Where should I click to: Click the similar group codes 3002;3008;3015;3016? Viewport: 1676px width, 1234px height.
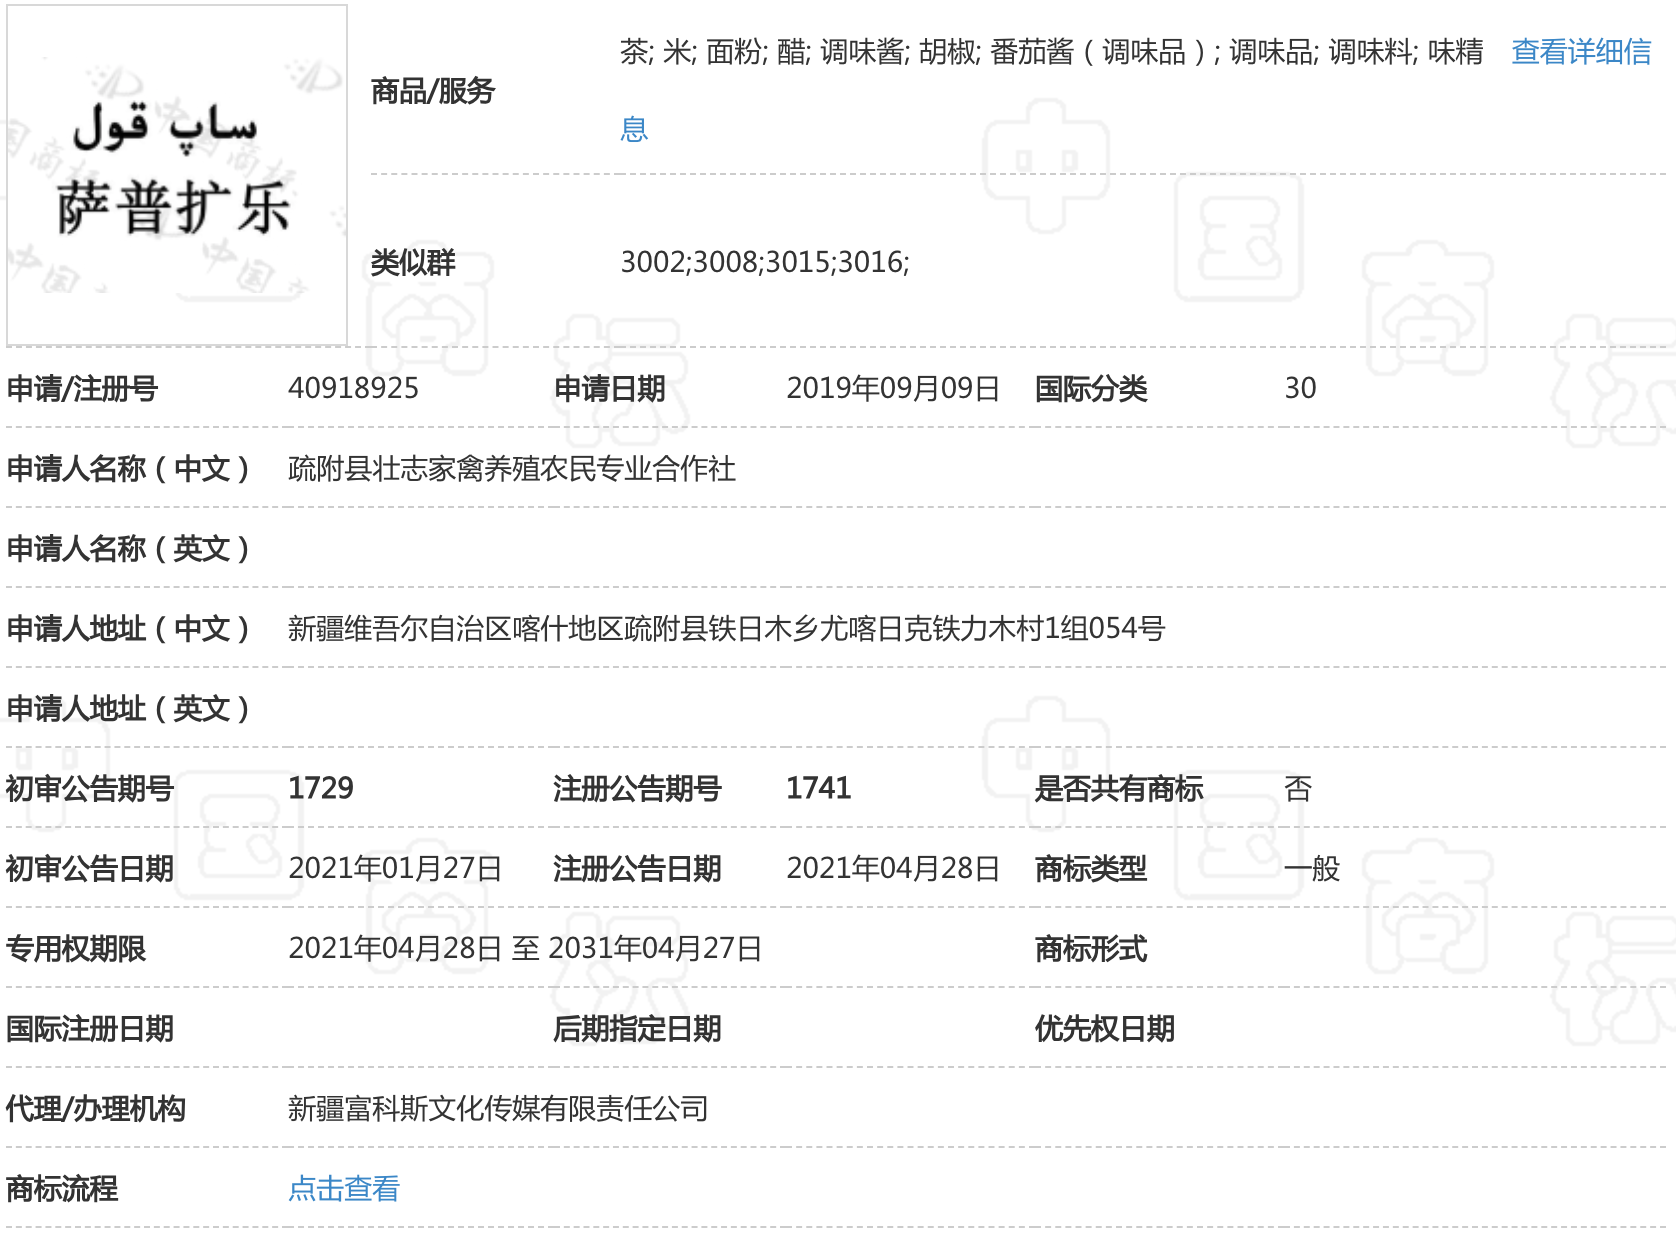[764, 262]
